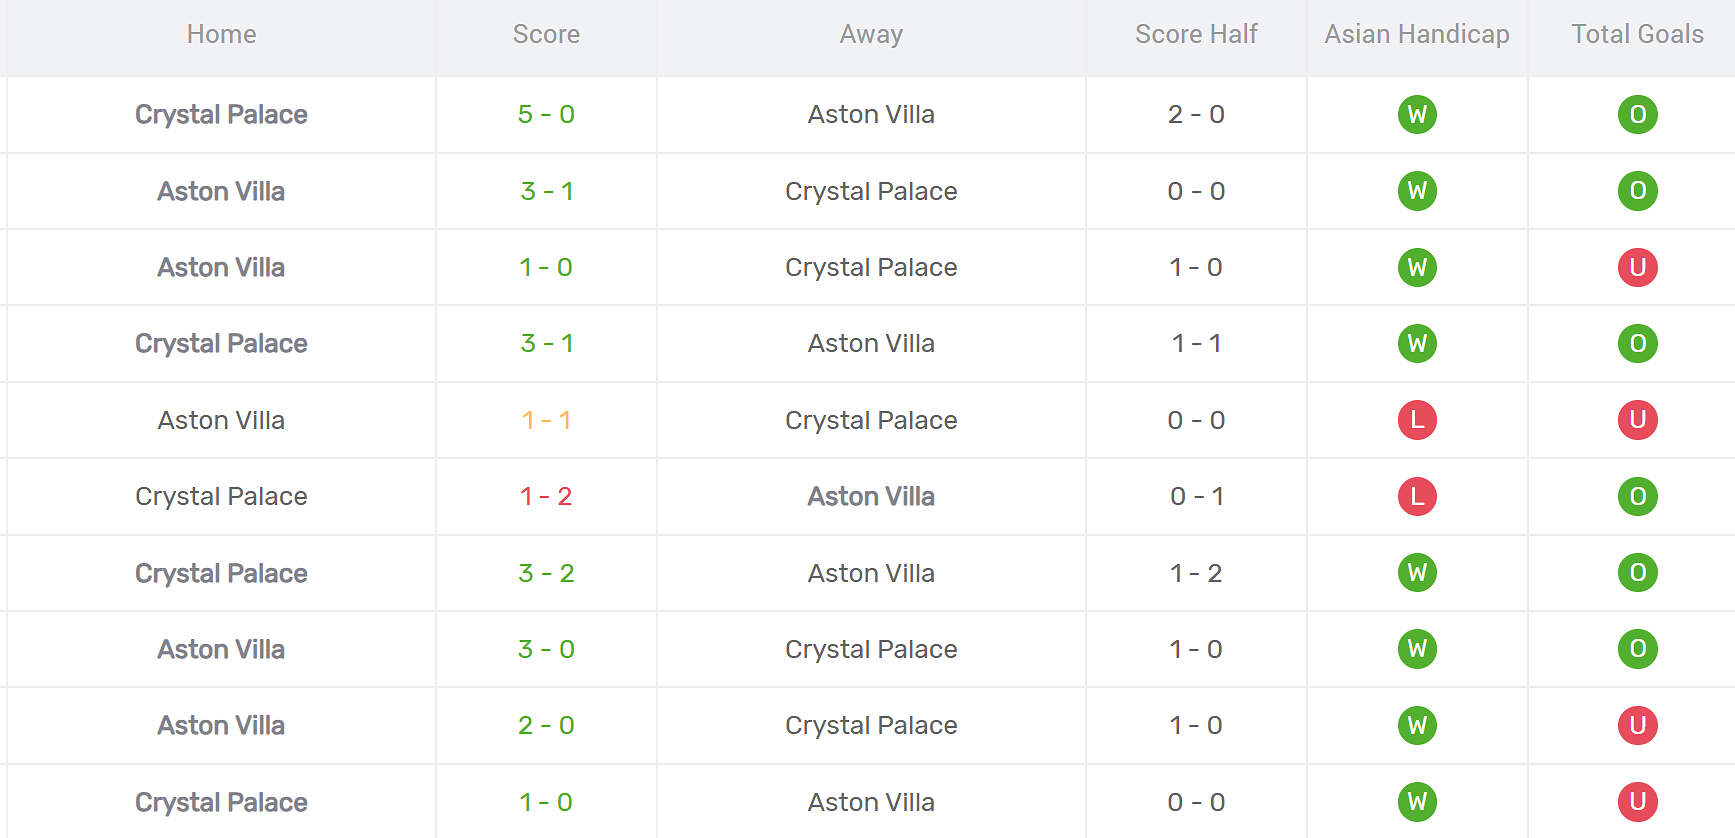Click the Score Half column header

pyautogui.click(x=1196, y=34)
